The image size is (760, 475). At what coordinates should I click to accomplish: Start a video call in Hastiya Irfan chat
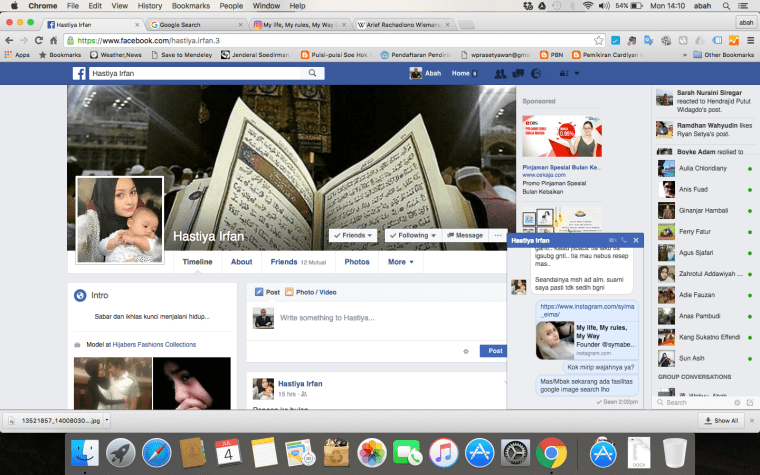tap(612, 241)
